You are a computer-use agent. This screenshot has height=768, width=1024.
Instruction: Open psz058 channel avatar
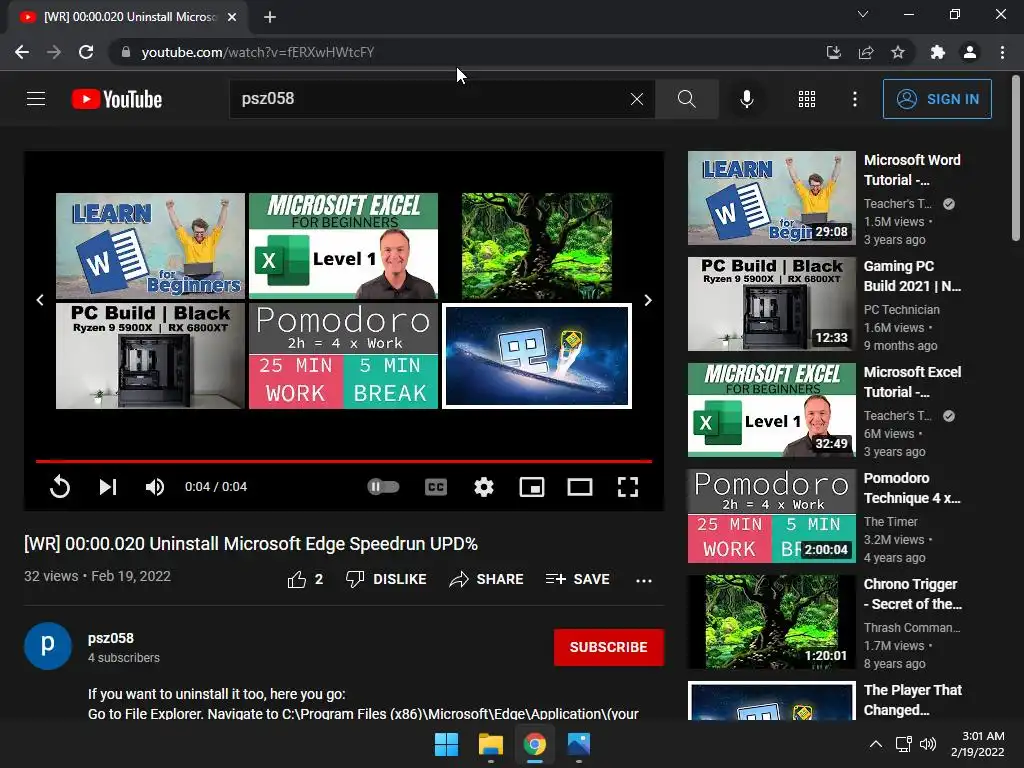click(48, 646)
